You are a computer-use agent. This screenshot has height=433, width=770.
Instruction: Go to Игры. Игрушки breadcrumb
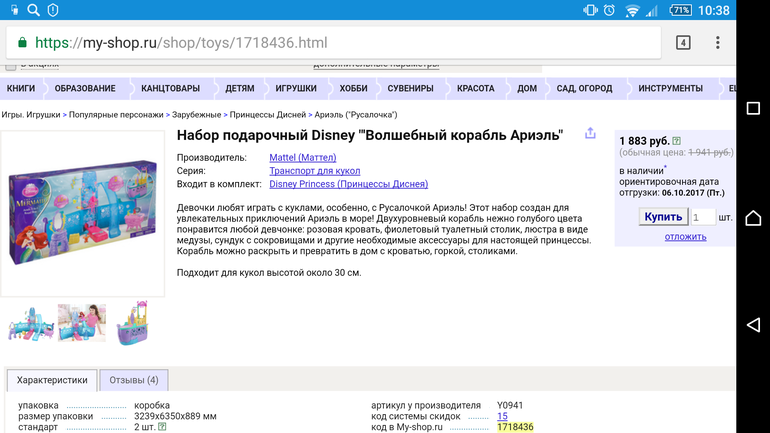[x=30, y=114]
